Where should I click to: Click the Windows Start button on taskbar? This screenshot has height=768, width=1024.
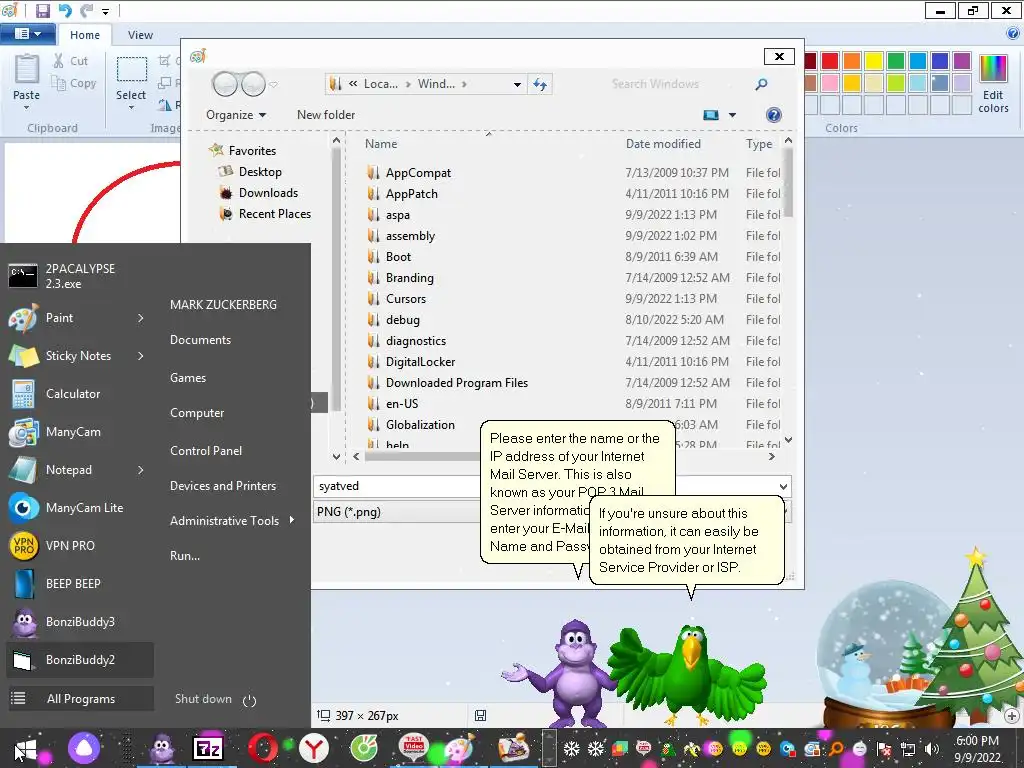coord(25,749)
